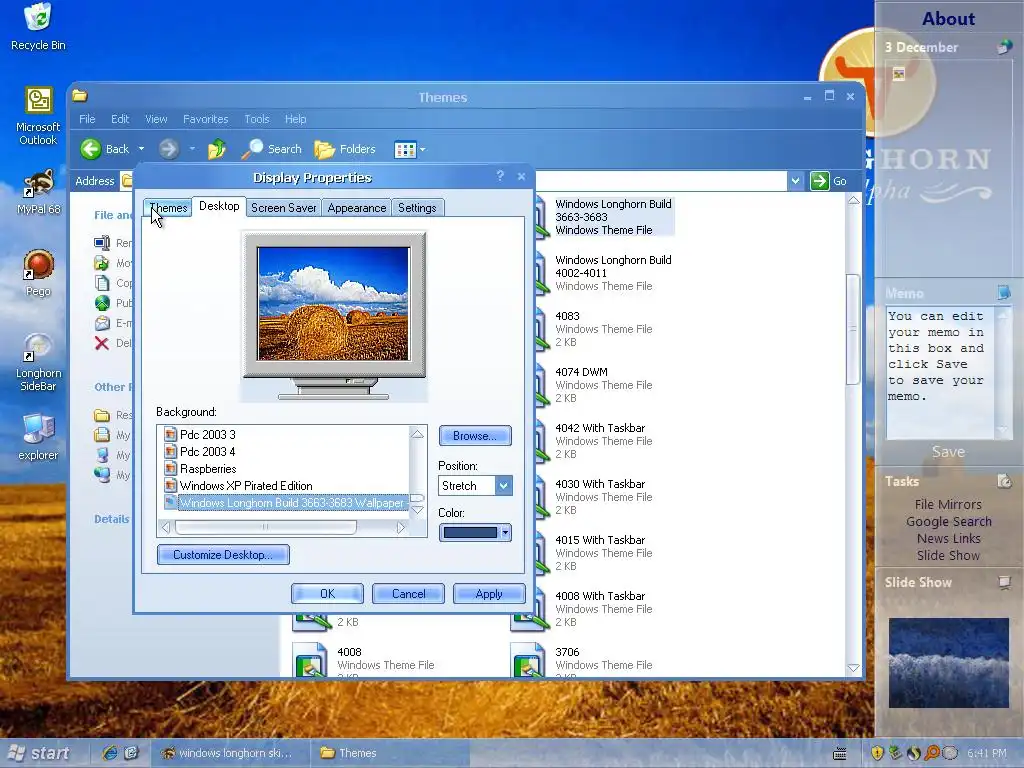Screen dimensions: 1024x768
Task: Click the Themes window vertical scrollbar thumb
Action: (853, 329)
